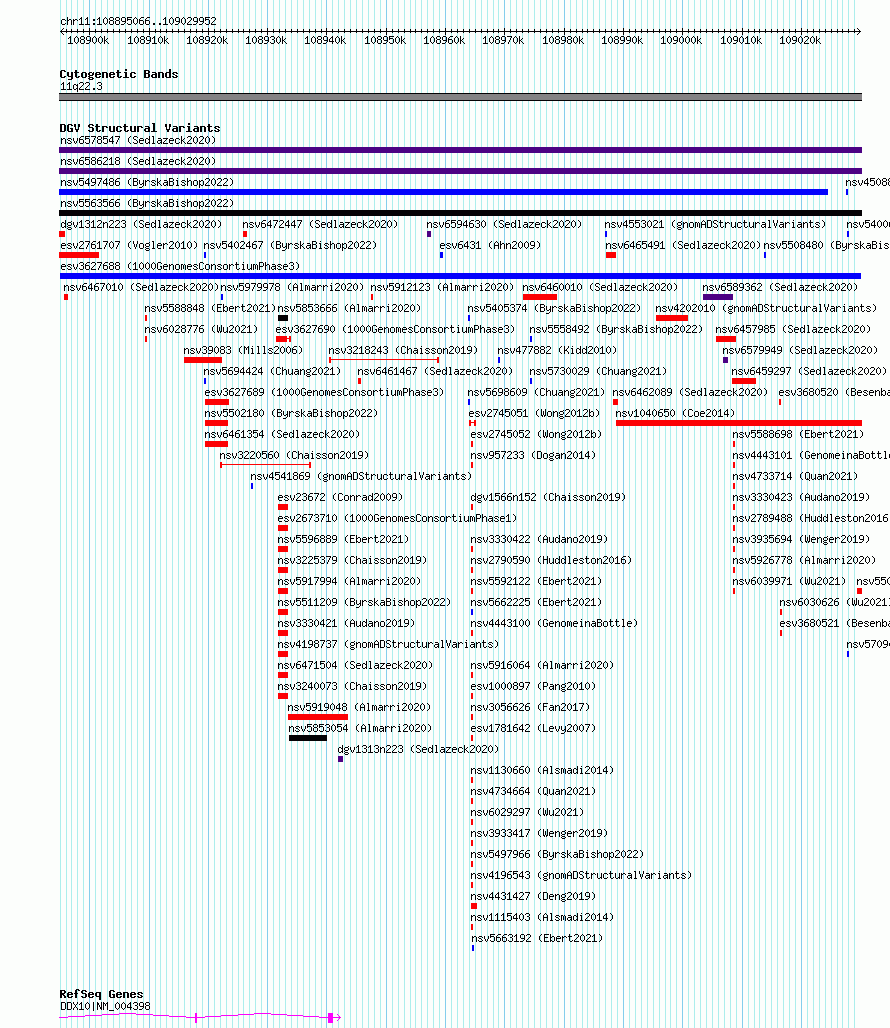Click the red bar under nsv1040650

pos(739,423)
